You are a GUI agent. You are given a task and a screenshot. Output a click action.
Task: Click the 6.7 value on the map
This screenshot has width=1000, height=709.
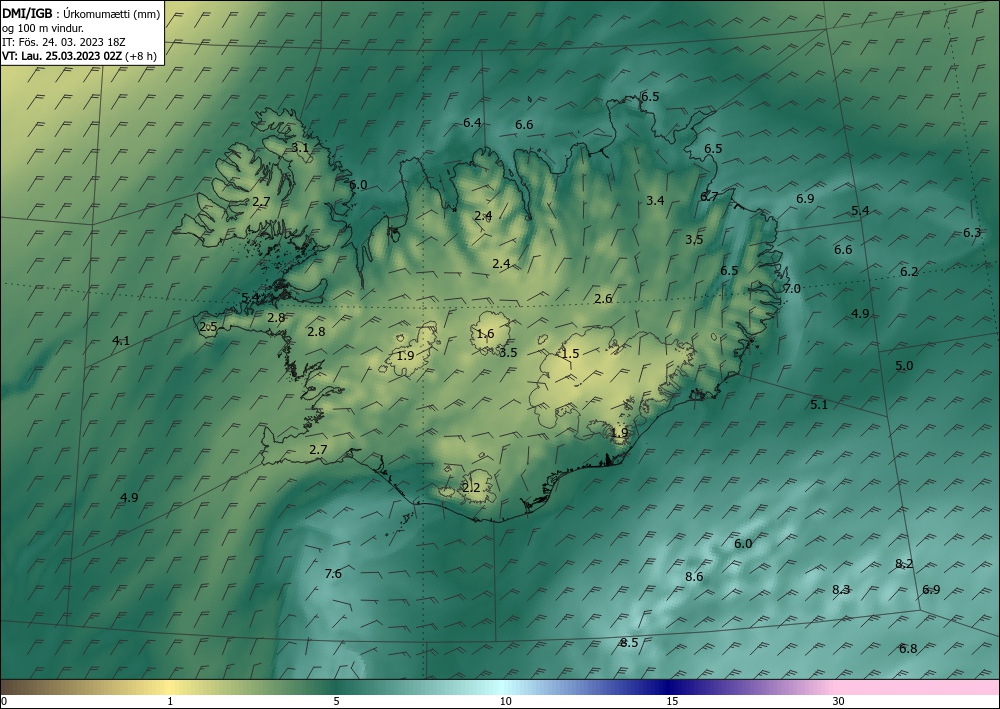pos(709,196)
